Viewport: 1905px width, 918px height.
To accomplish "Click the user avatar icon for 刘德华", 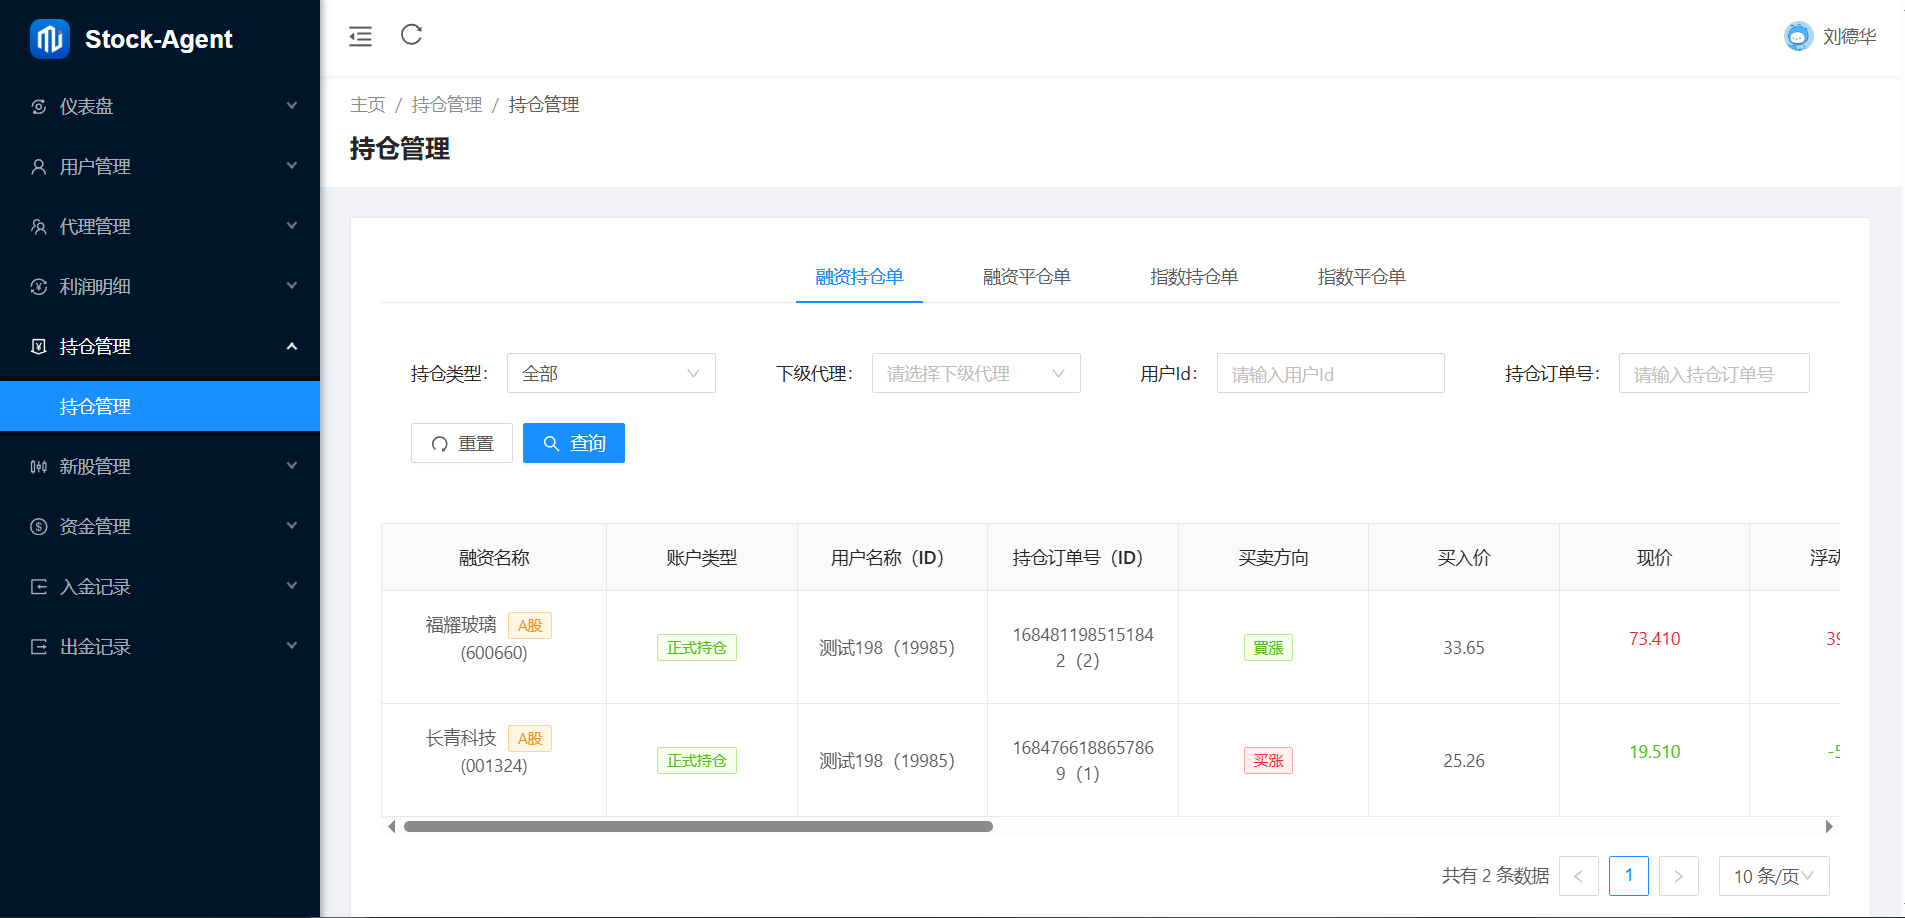I will pos(1797,37).
